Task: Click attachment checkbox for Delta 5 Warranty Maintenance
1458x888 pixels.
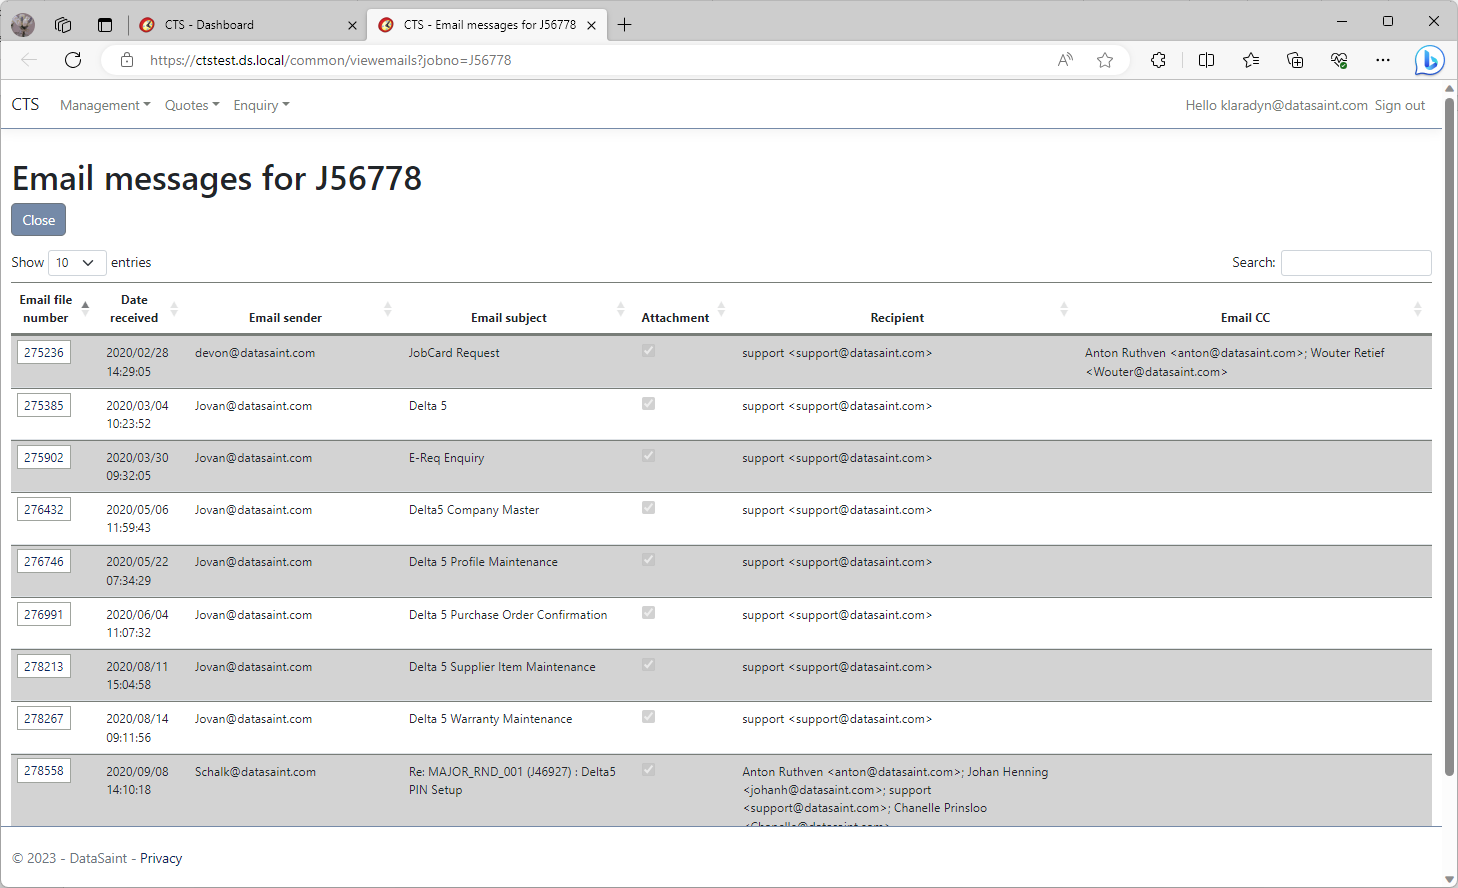Action: click(x=648, y=717)
